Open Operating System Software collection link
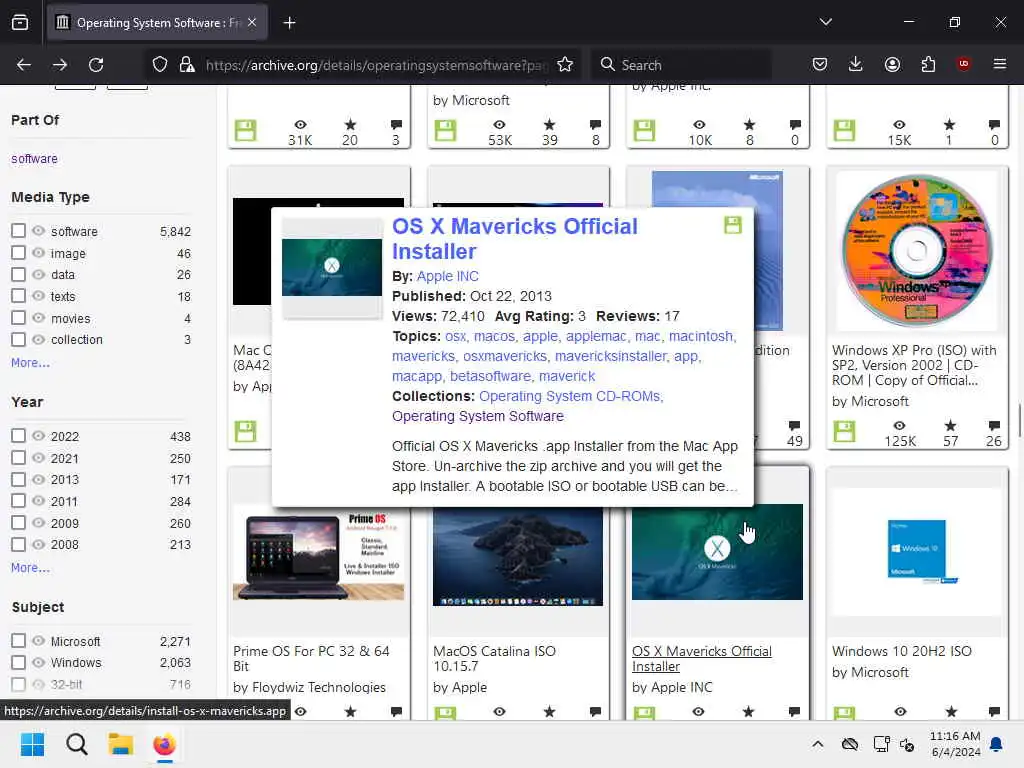Screen dimensions: 1024x768 pyautogui.click(x=477, y=417)
